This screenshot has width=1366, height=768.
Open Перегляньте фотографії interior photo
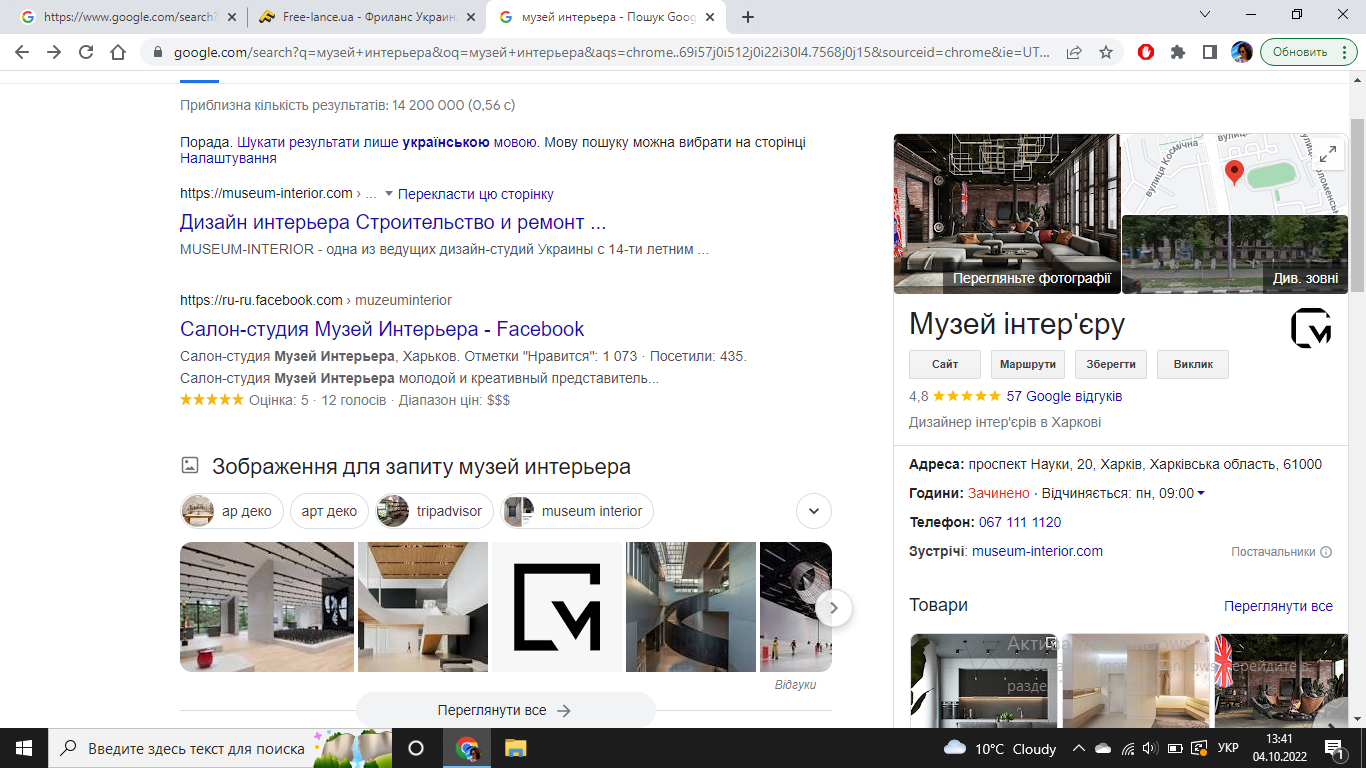tap(1006, 214)
